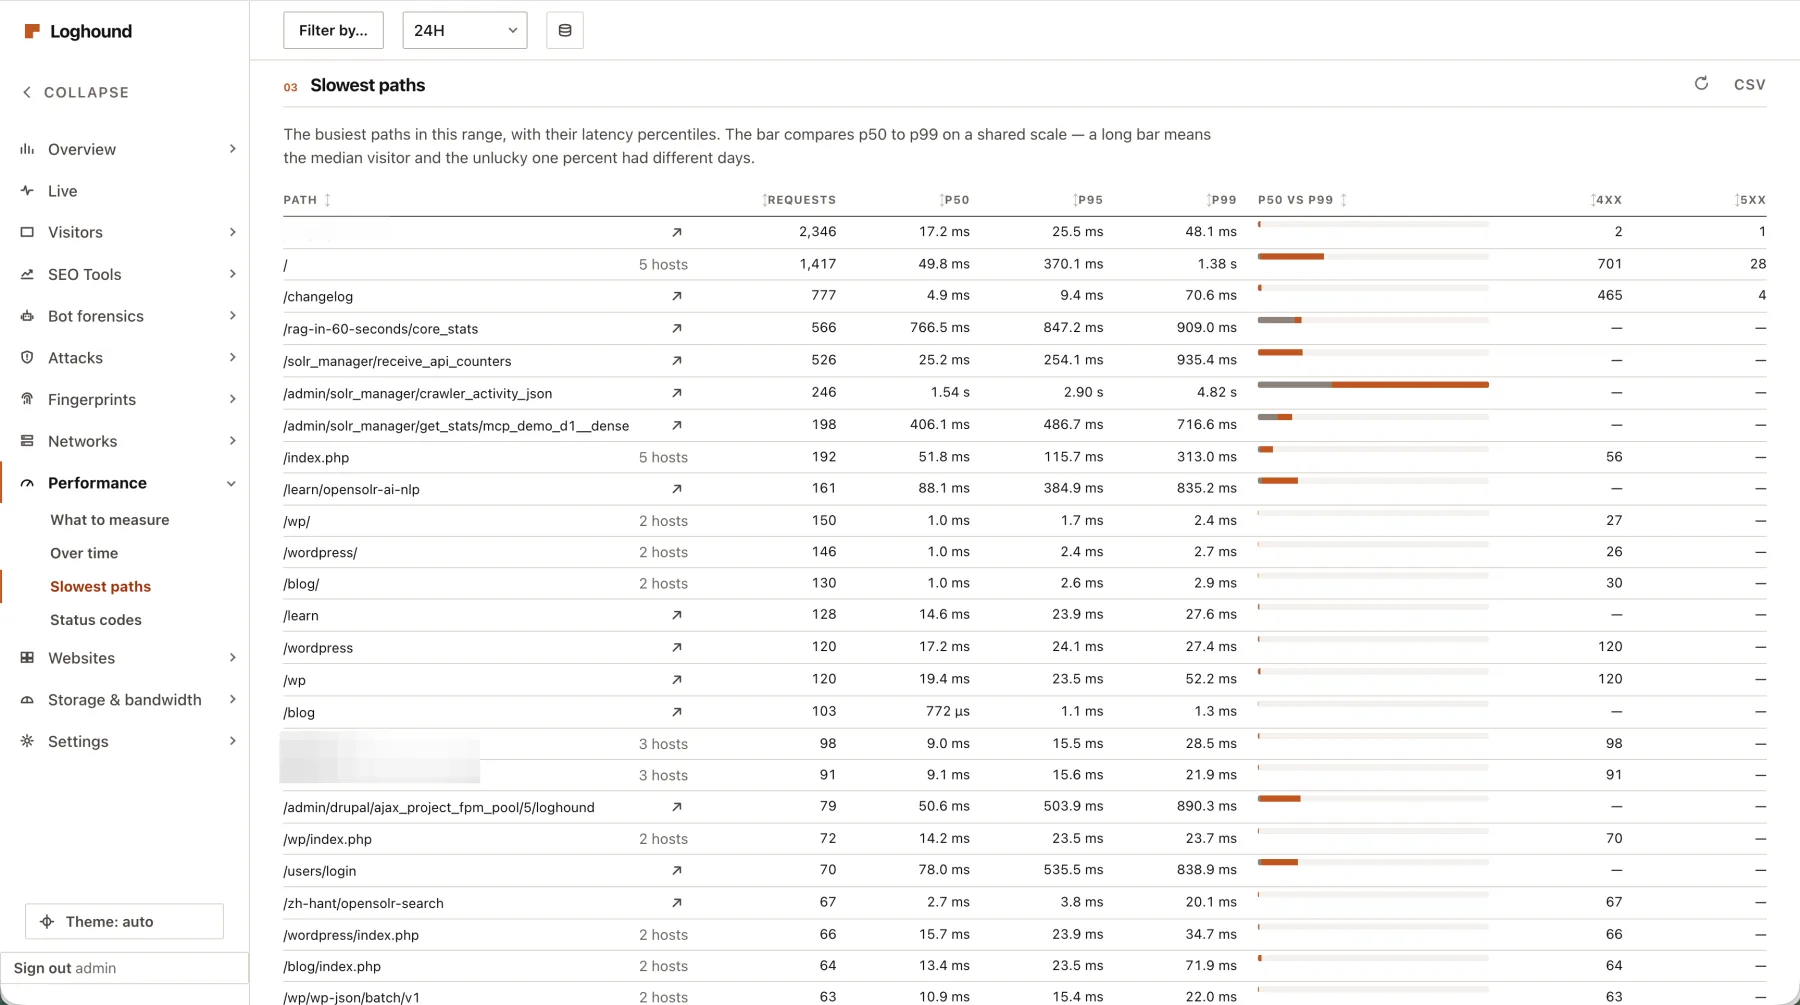Screen dimensions: 1800x1005
Task: Open Over time performance page
Action: (x=84, y=553)
